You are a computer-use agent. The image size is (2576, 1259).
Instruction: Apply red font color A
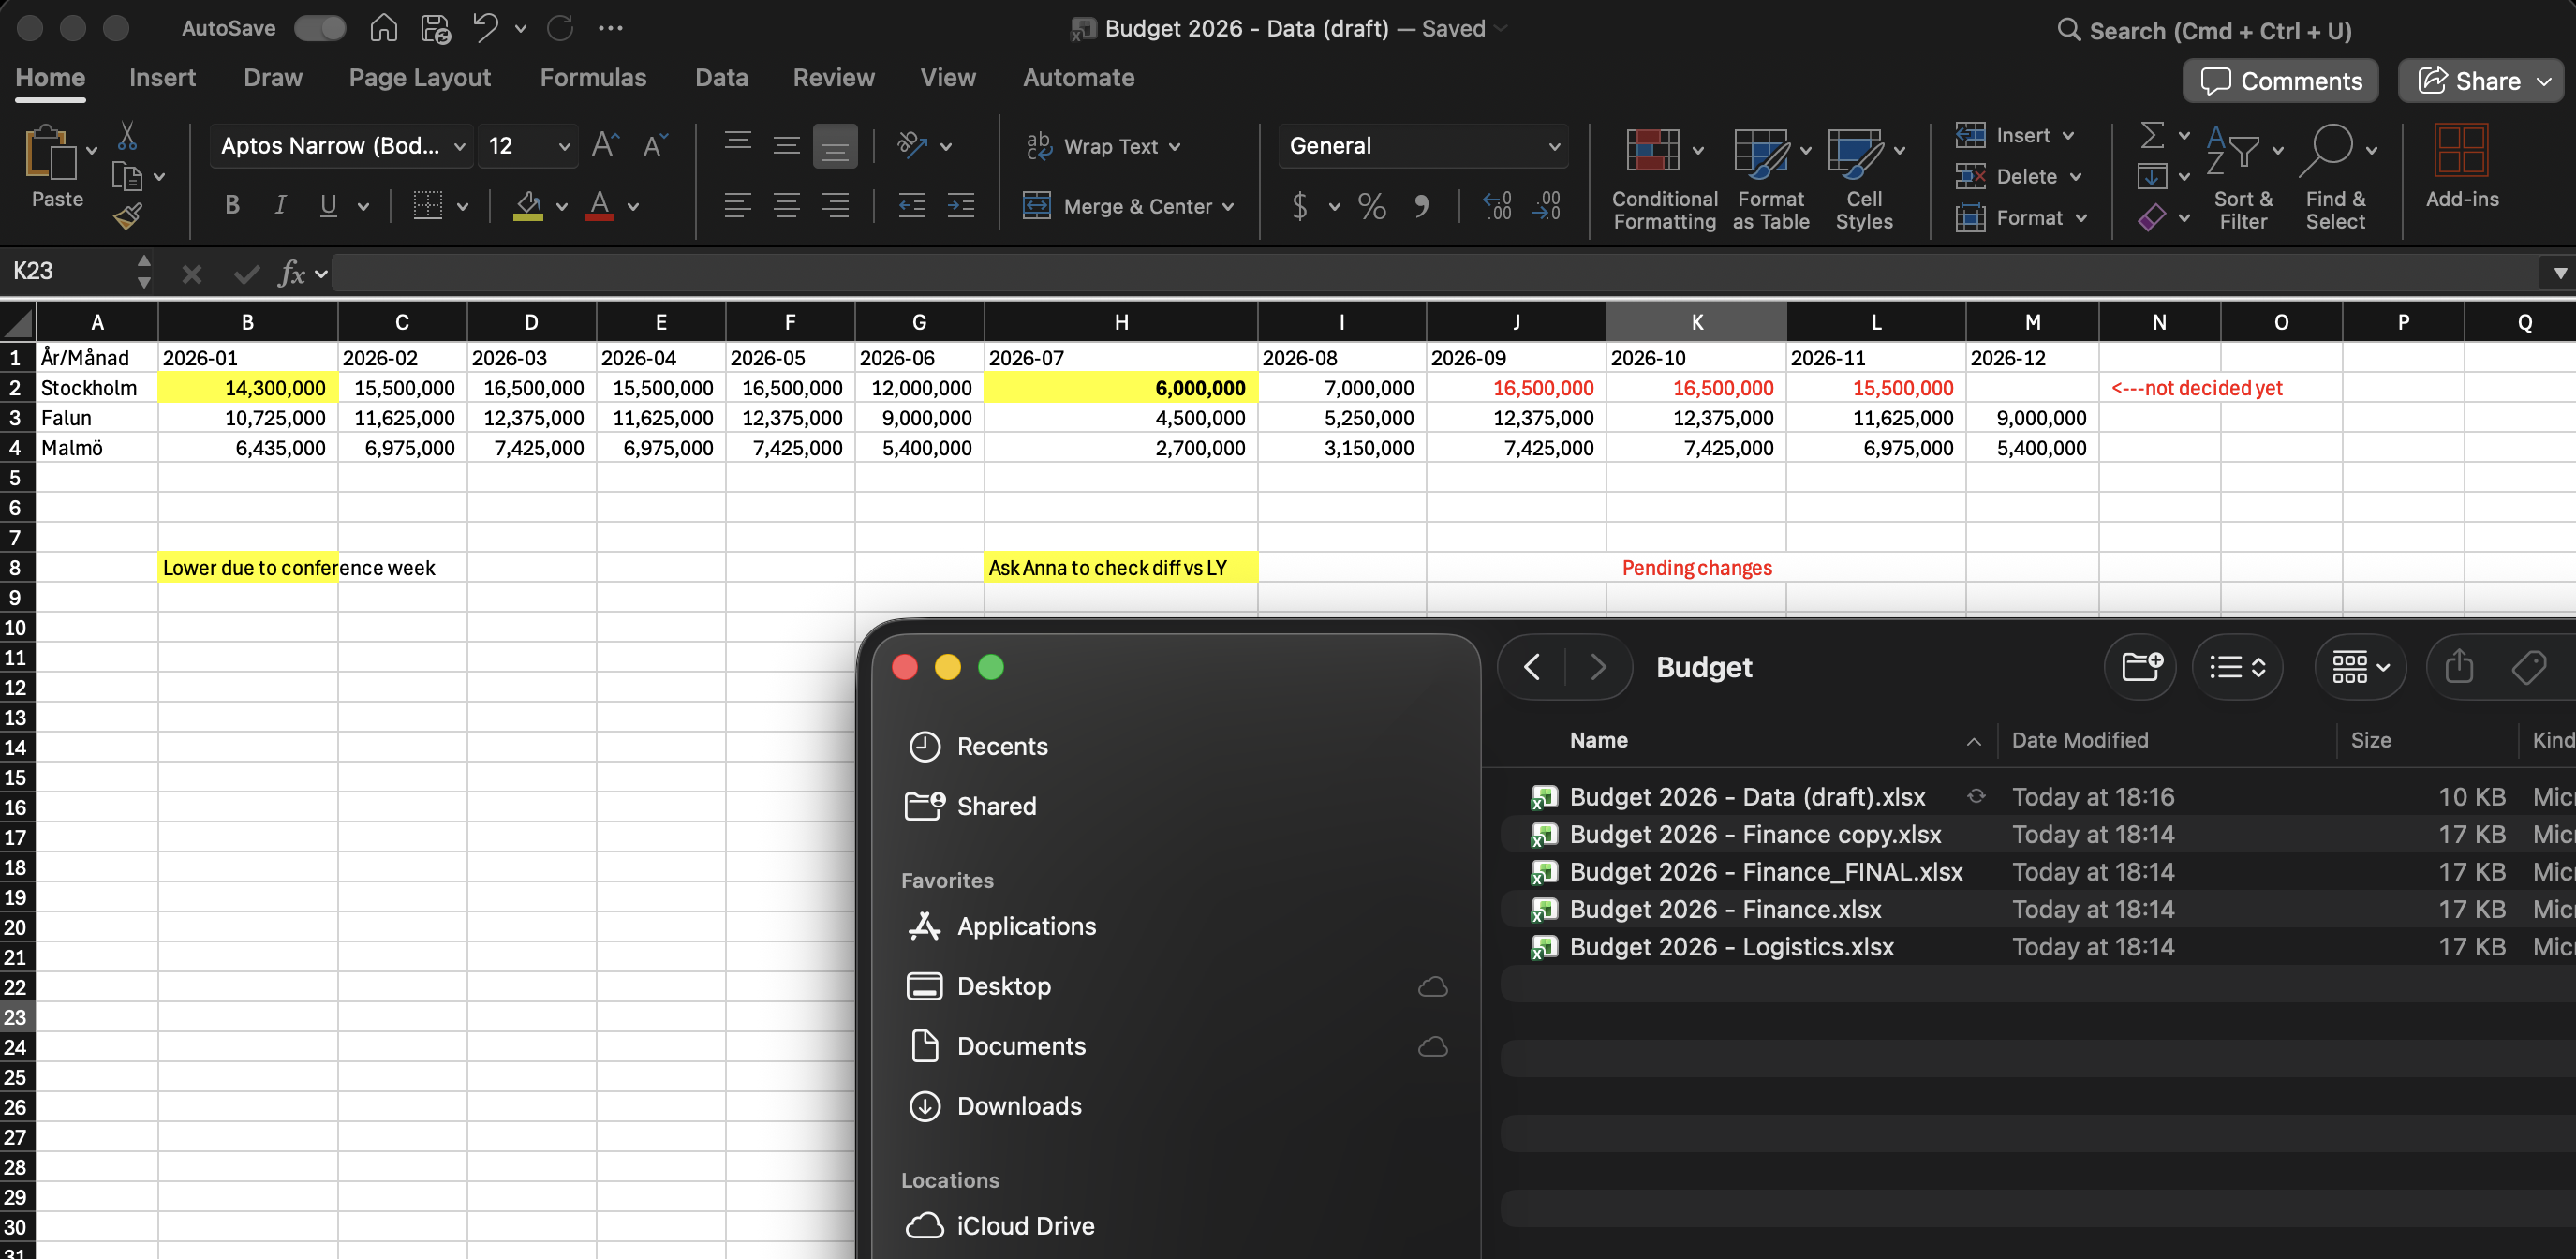pos(599,205)
